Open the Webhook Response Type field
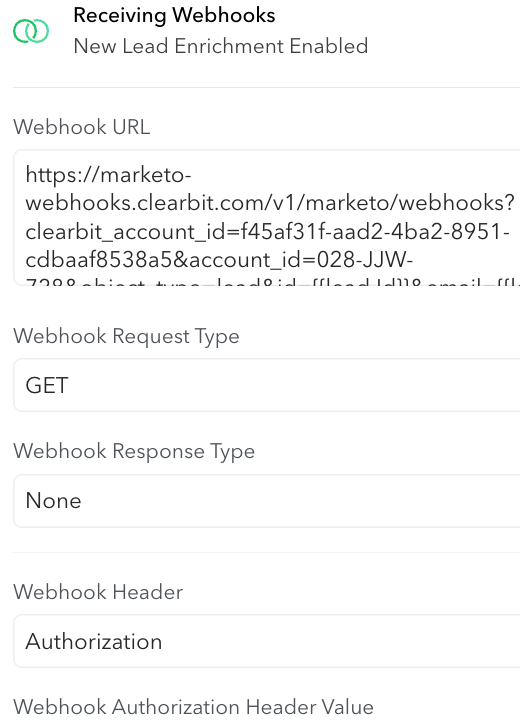The width and height of the screenshot is (520, 726). (x=266, y=501)
